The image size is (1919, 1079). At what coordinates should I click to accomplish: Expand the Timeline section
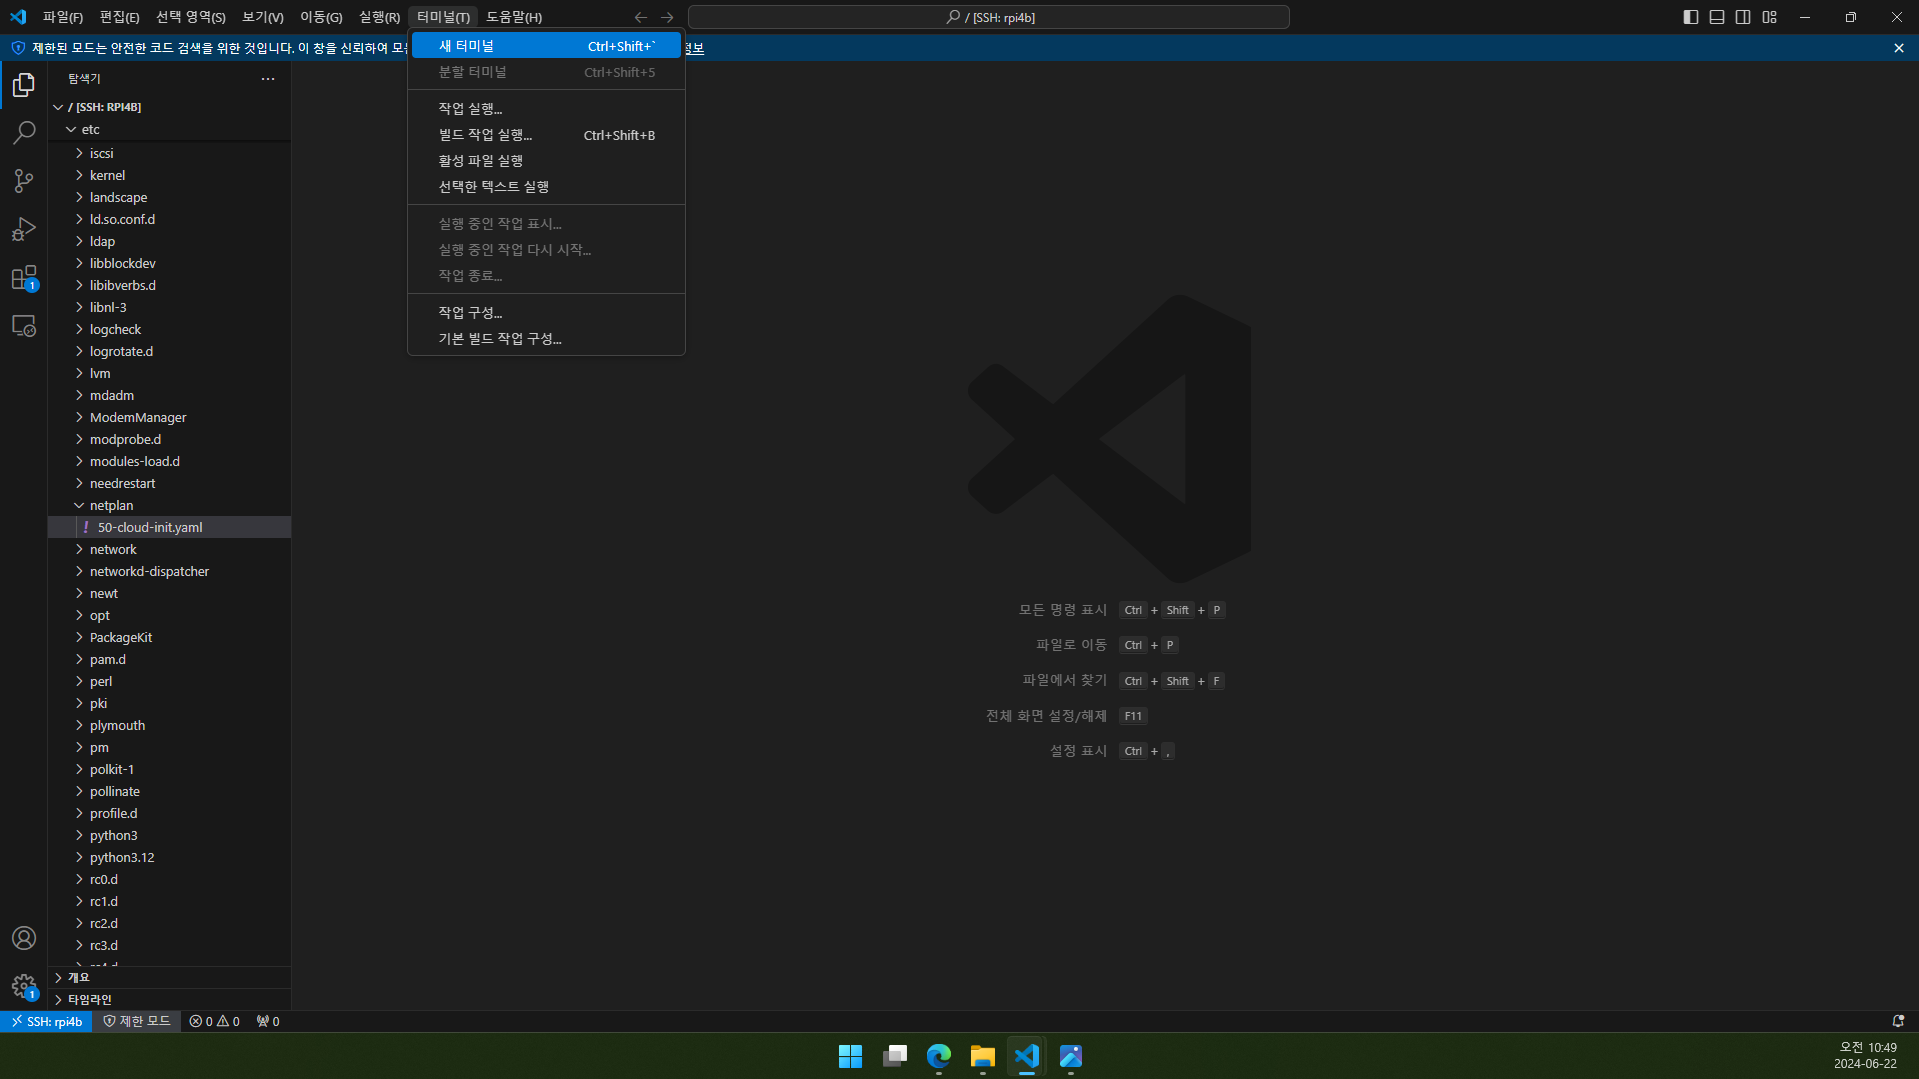pos(170,1000)
